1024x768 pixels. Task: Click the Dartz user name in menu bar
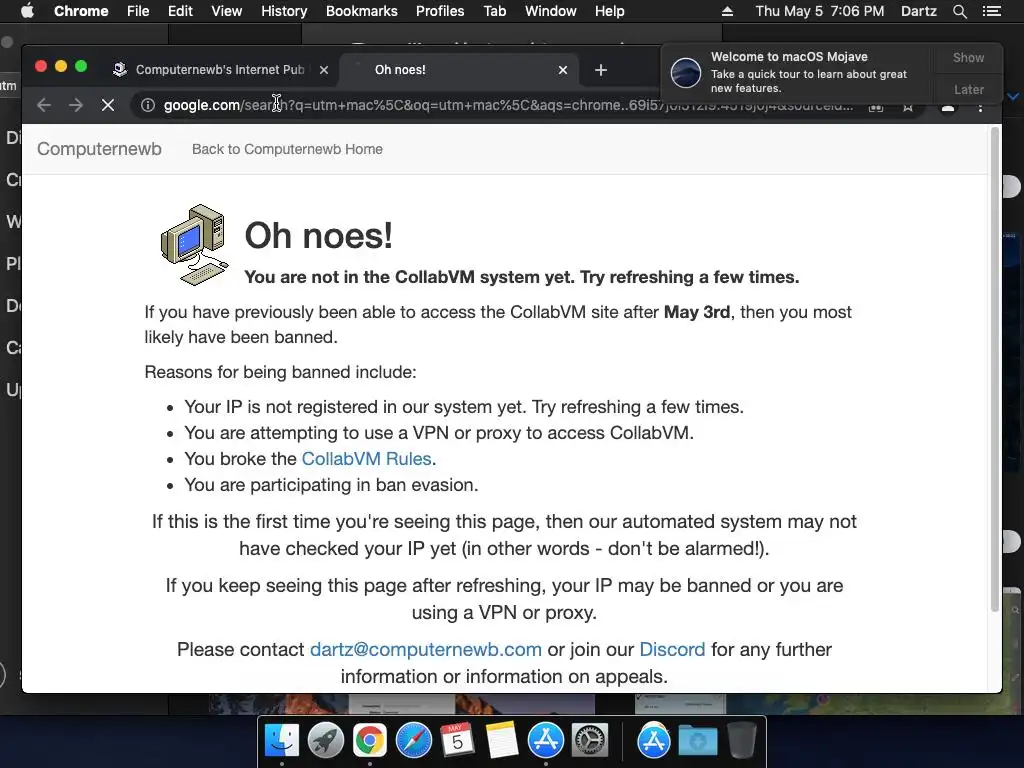point(919,11)
